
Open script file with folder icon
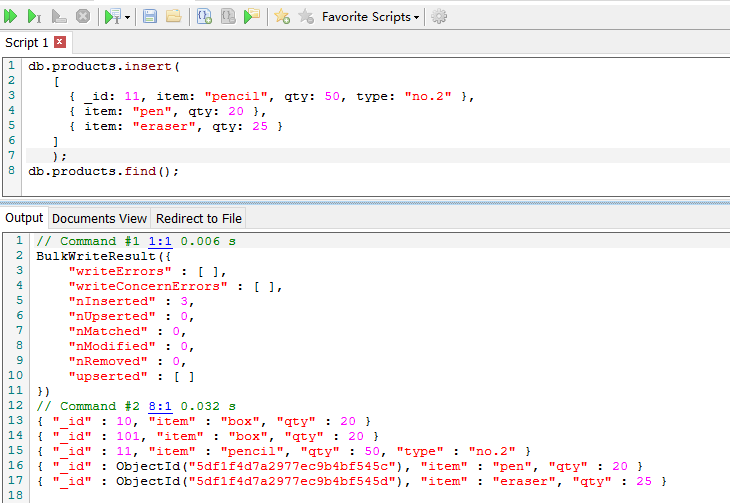pos(173,17)
